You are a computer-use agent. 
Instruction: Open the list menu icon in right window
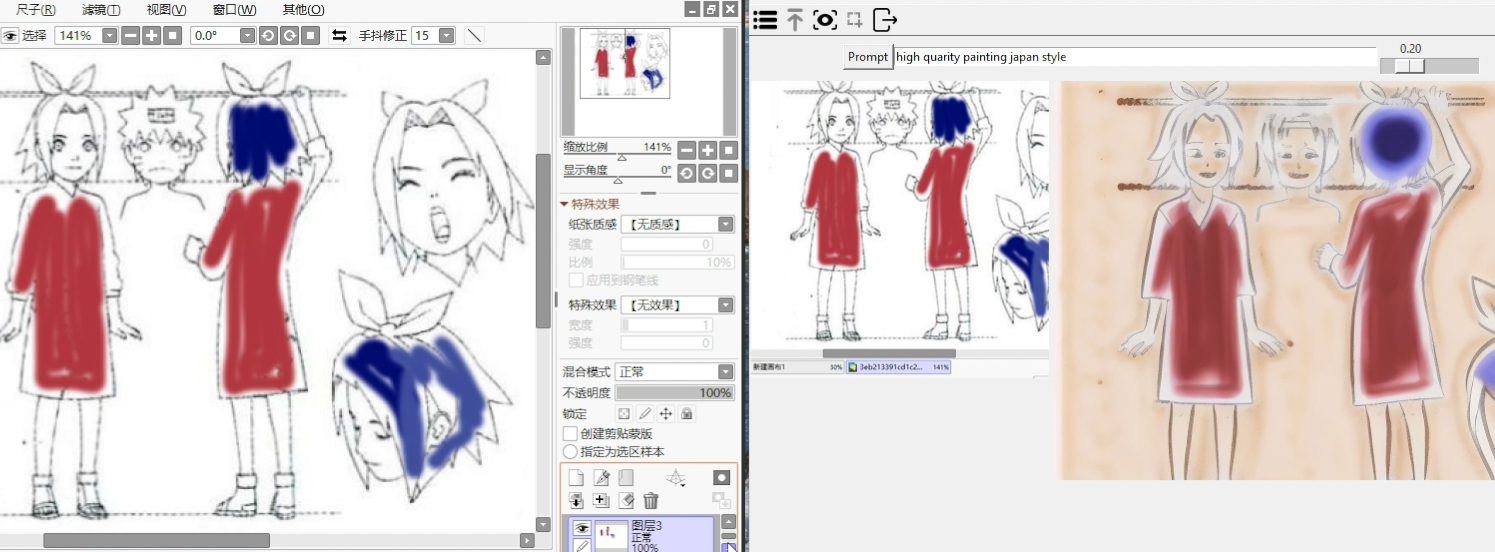pyautogui.click(x=766, y=19)
